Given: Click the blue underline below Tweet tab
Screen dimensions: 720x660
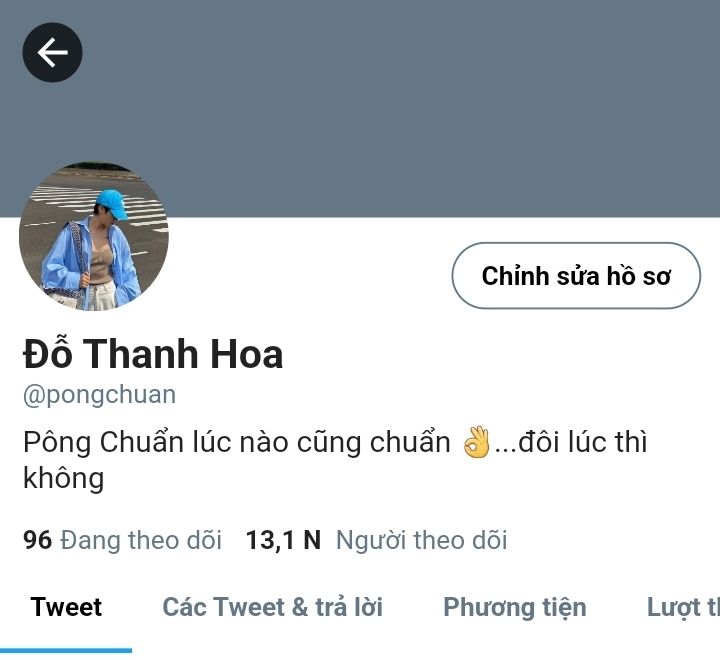Looking at the screenshot, I should tap(66, 650).
